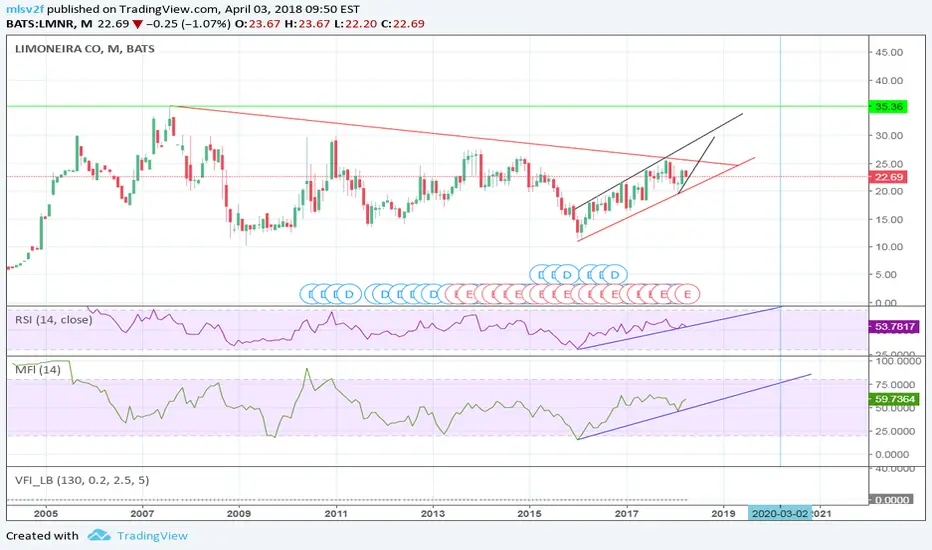Click the 2013 label on the time axis
This screenshot has height=550, width=932.
point(433,514)
